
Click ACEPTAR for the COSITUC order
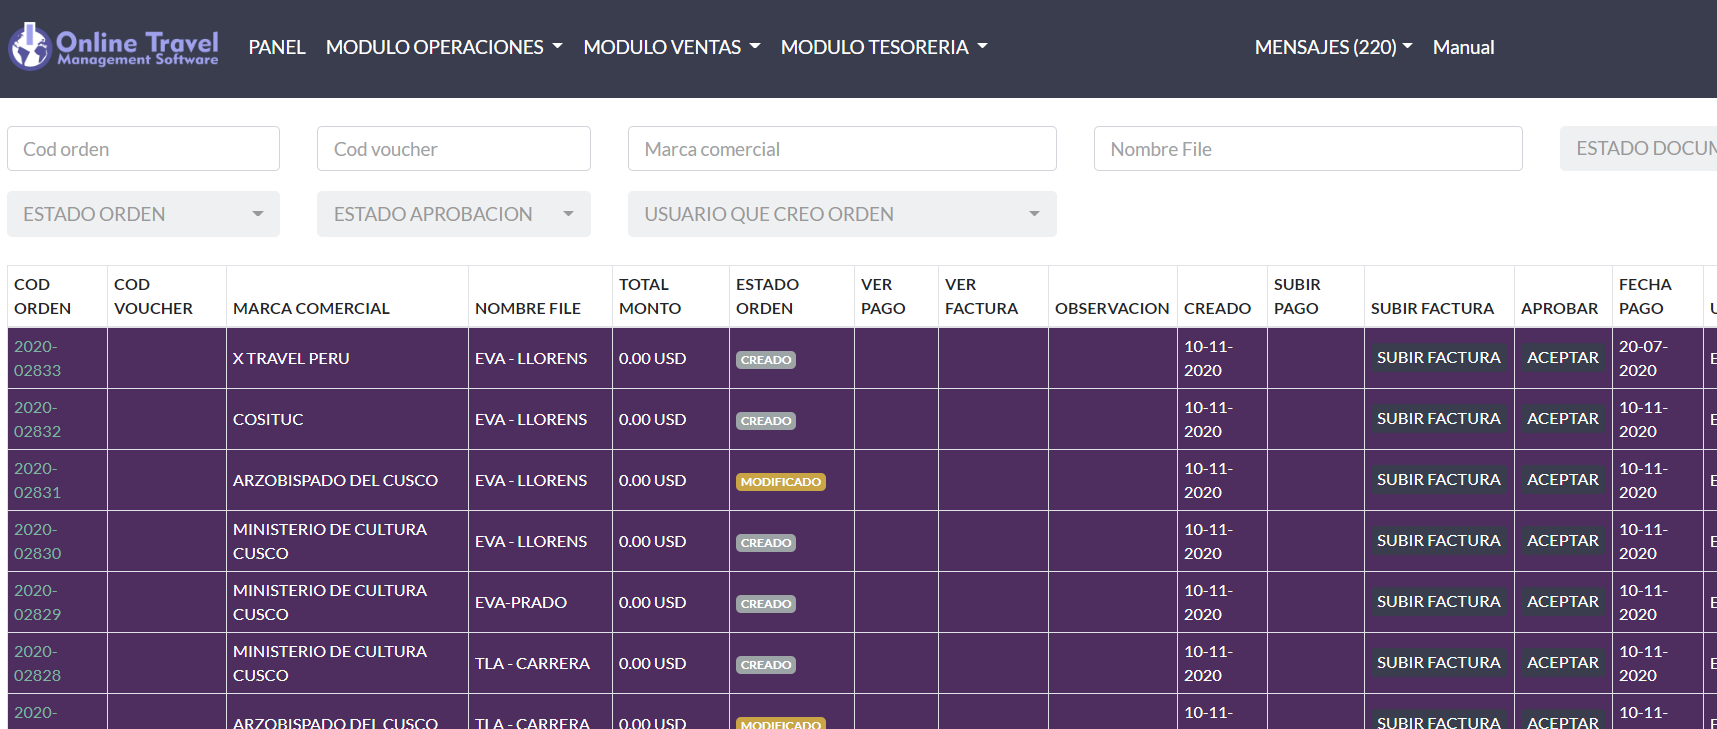point(1562,419)
